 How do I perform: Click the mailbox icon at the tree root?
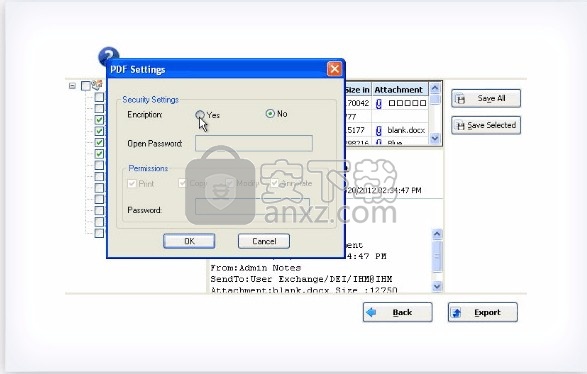[97, 85]
